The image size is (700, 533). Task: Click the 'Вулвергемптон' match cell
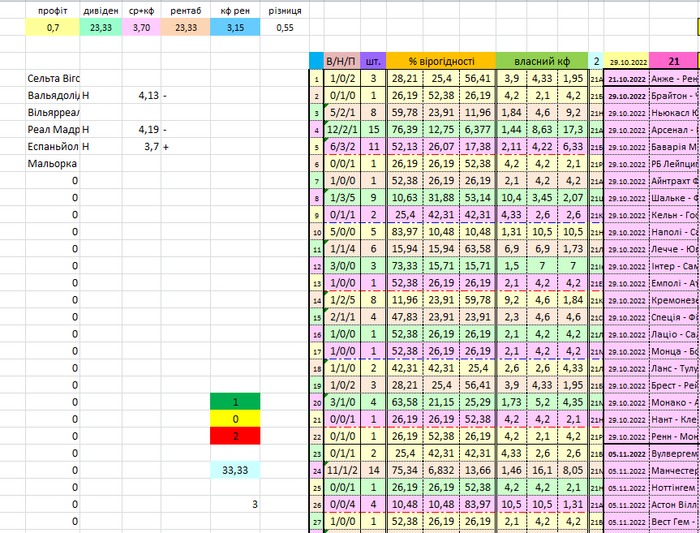click(x=674, y=454)
